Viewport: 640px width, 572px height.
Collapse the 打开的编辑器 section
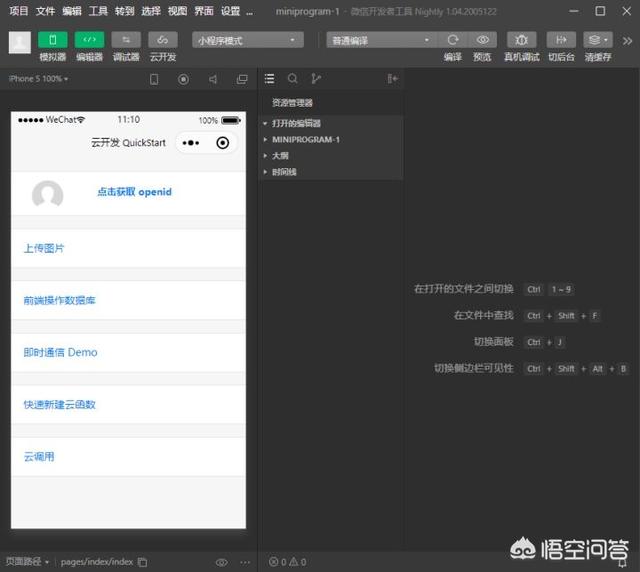click(x=332, y=123)
